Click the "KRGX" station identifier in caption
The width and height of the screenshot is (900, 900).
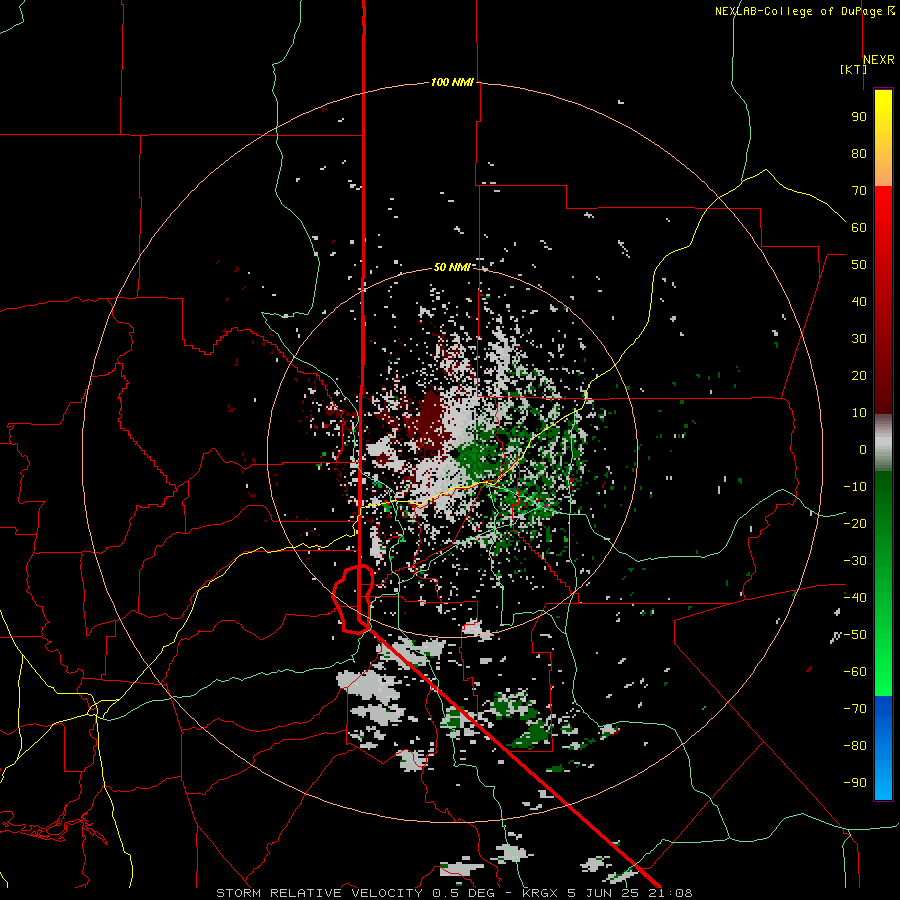coord(541,893)
